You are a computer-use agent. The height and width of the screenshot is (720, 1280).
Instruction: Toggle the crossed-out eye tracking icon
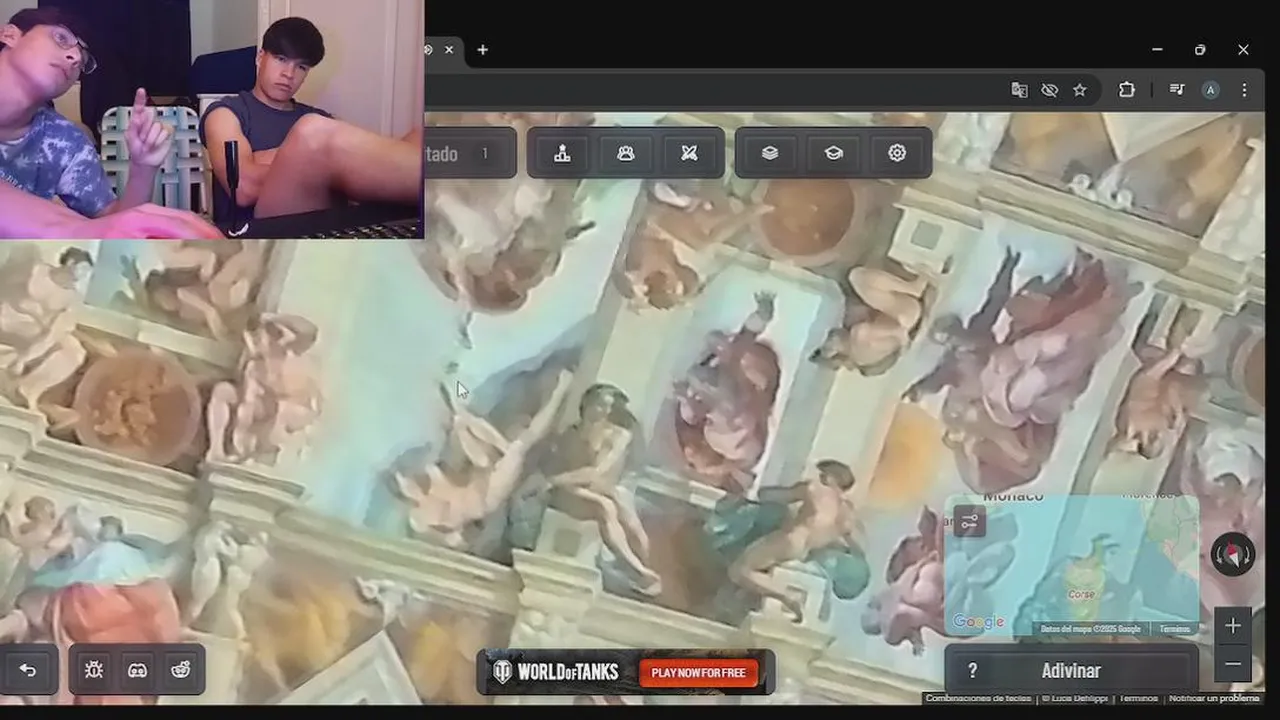point(1049,90)
